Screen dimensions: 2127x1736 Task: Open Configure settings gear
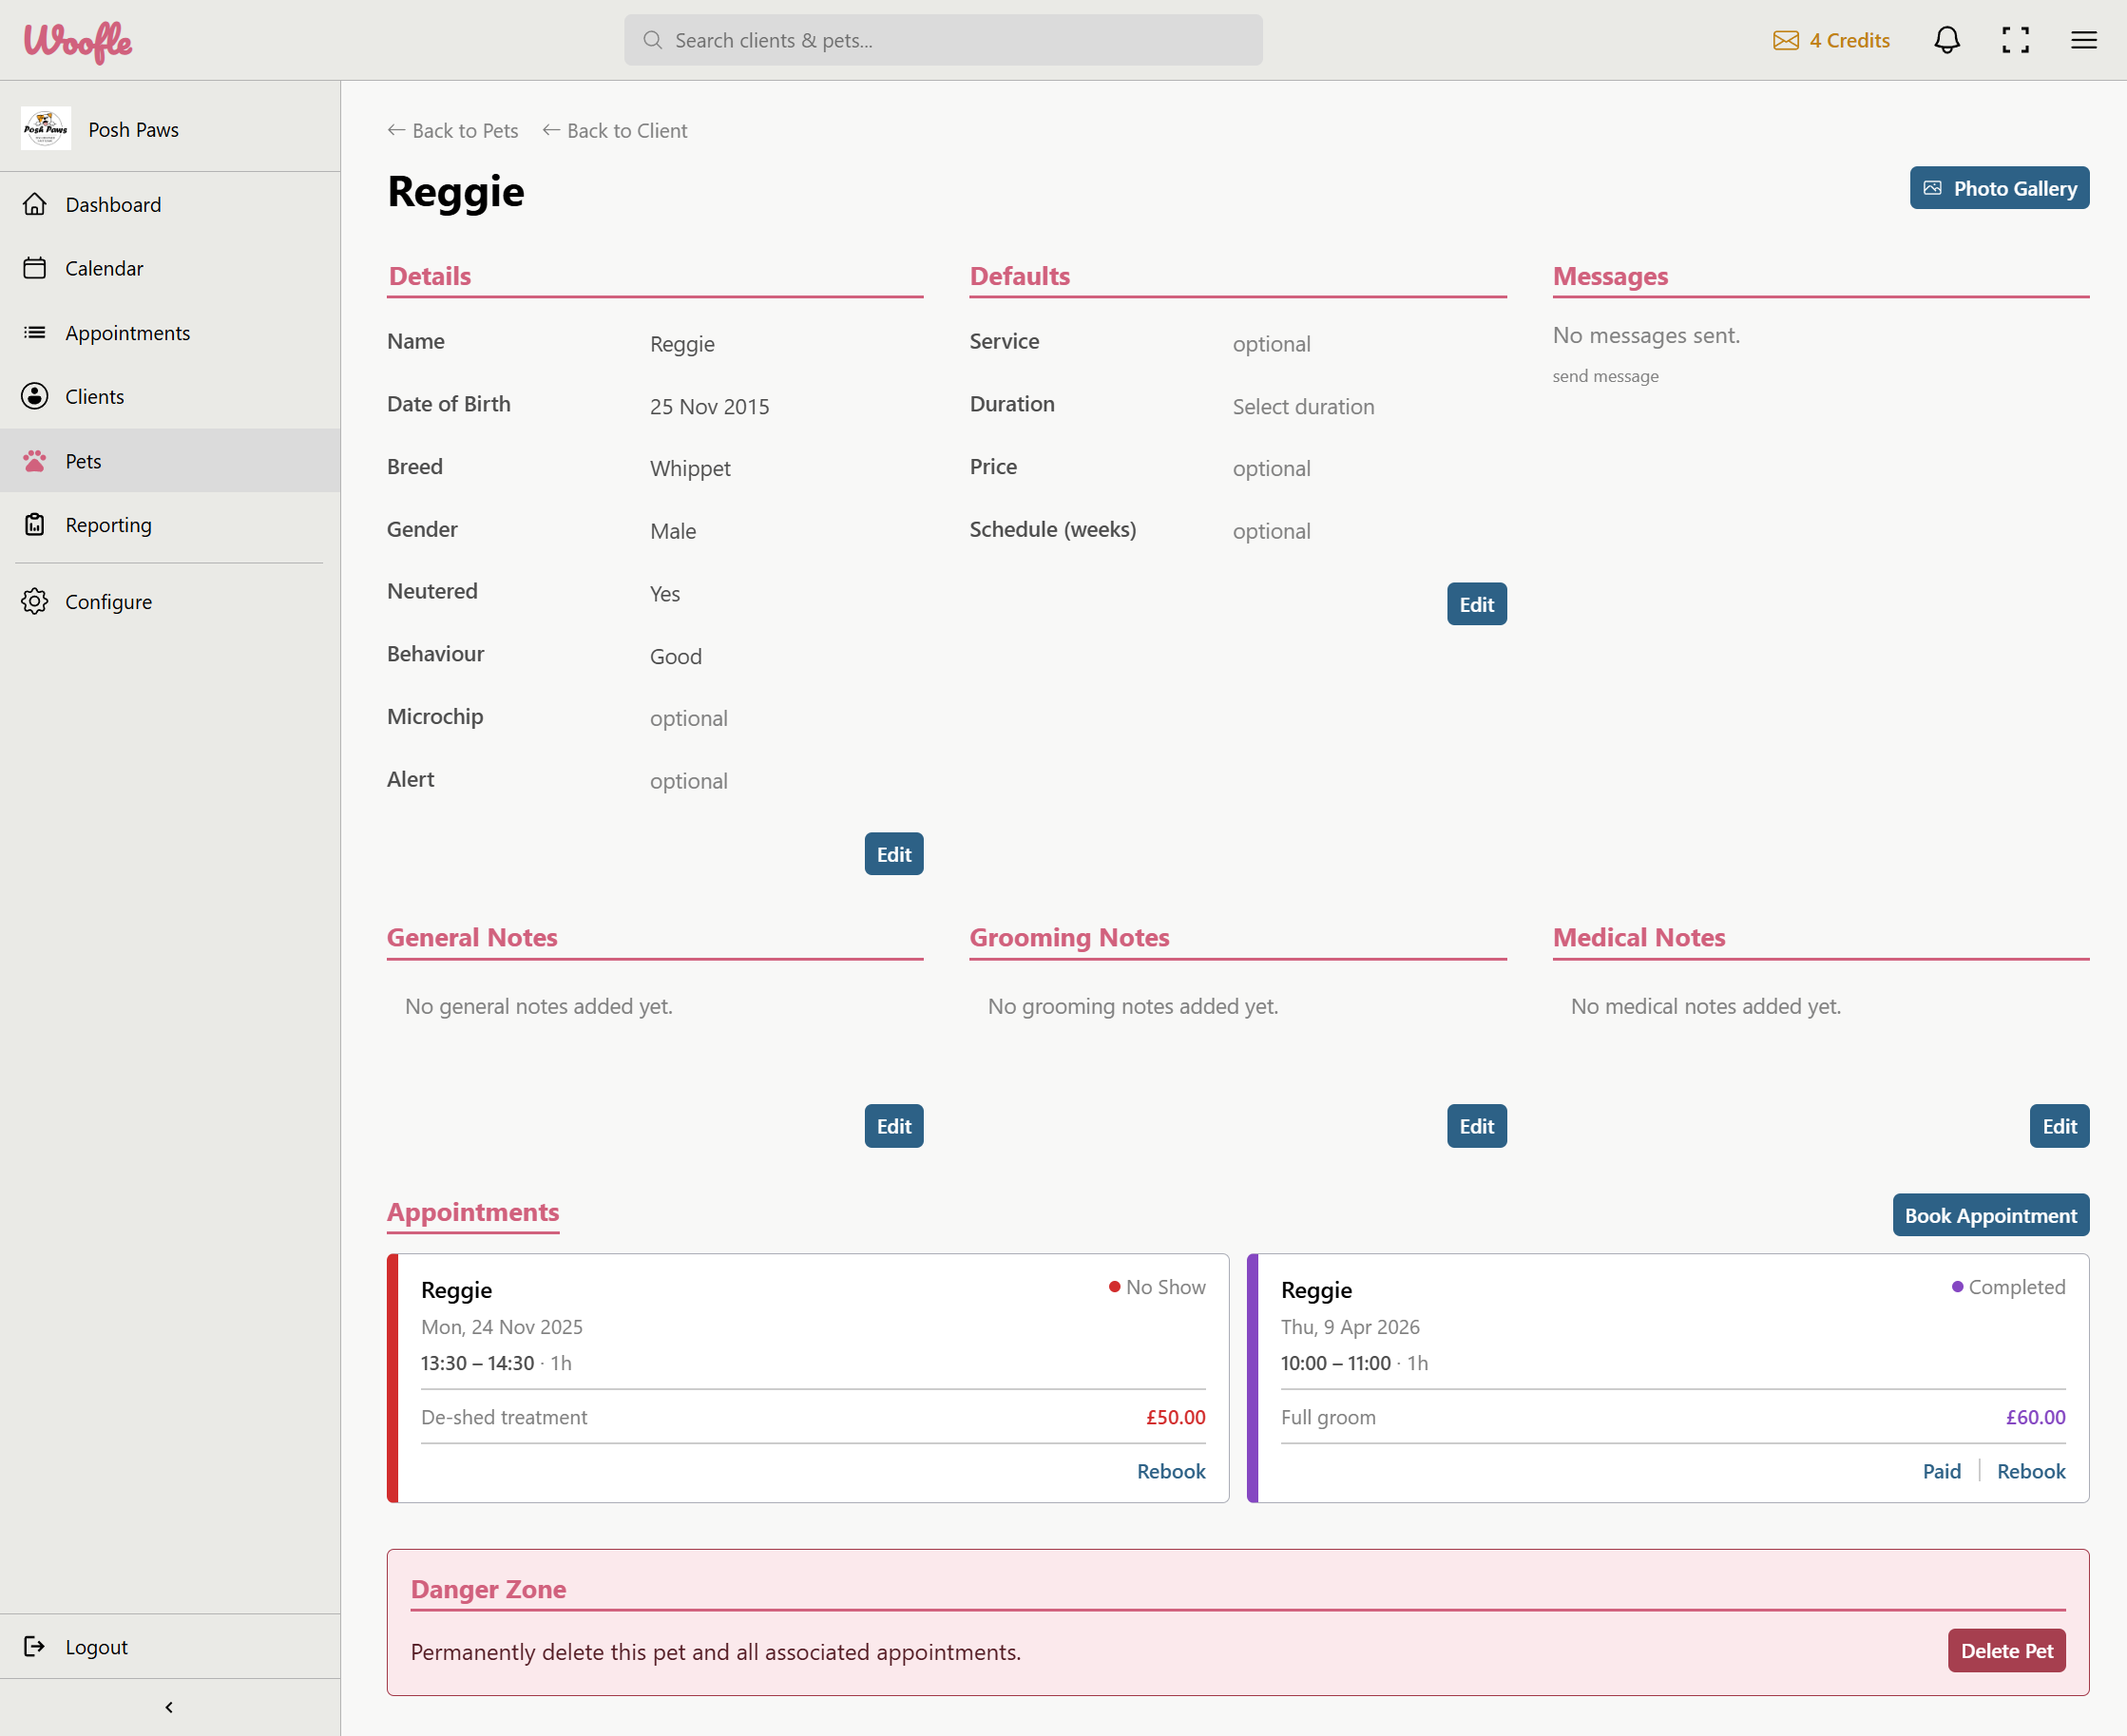35,601
